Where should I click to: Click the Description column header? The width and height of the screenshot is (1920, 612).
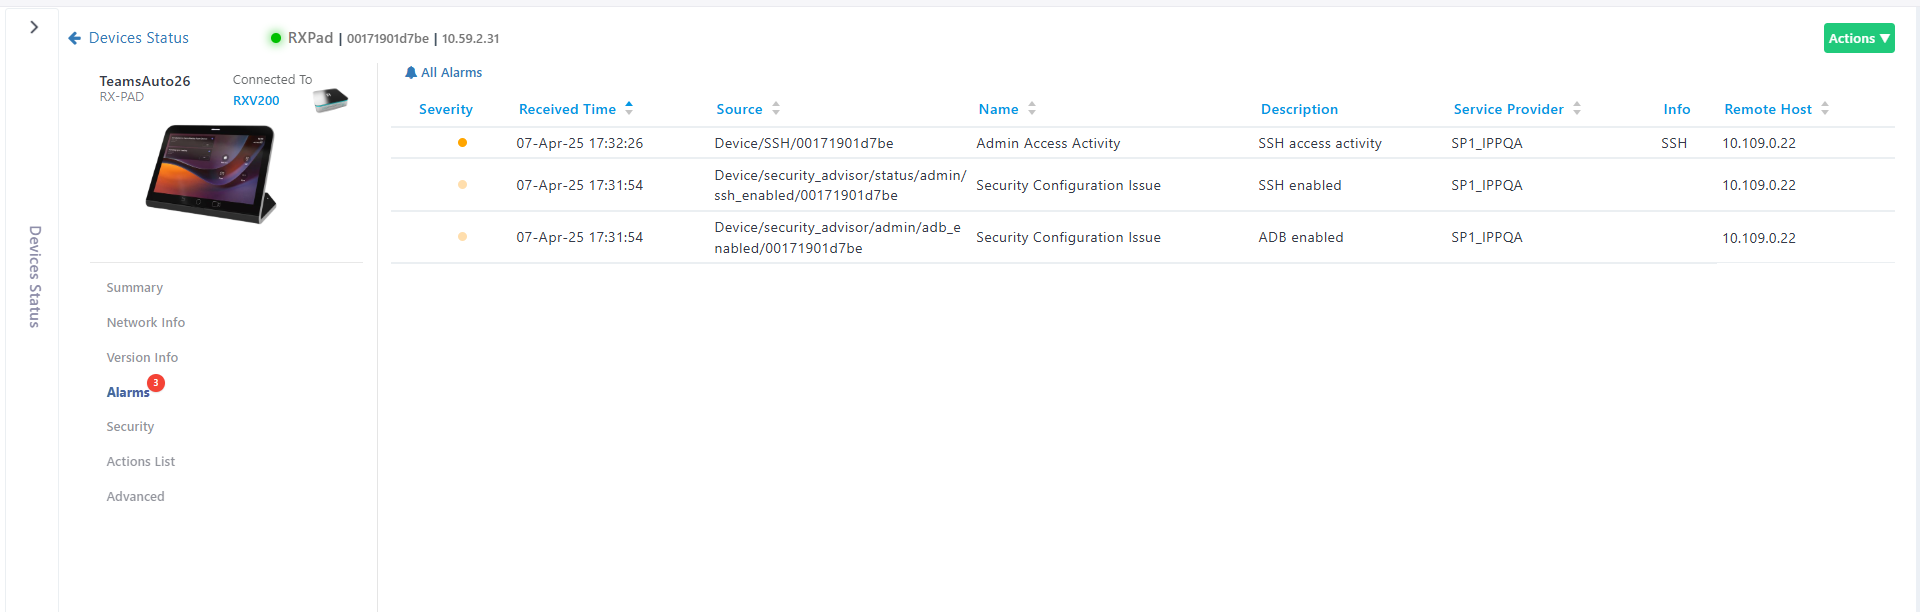coord(1299,109)
